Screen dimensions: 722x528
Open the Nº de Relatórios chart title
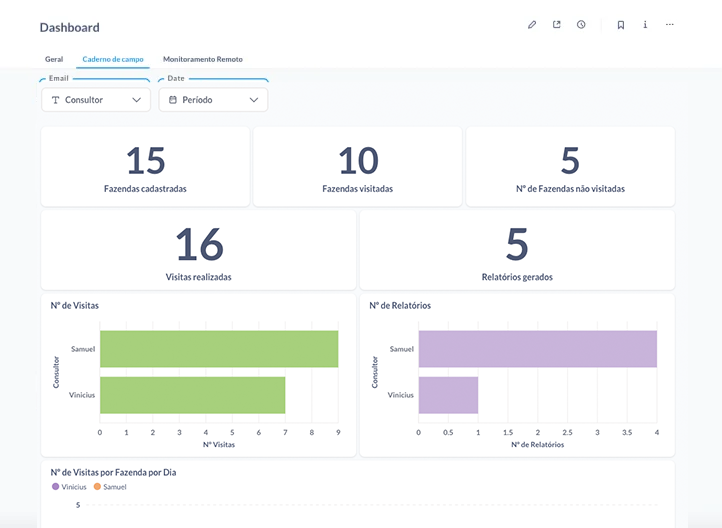click(x=400, y=305)
